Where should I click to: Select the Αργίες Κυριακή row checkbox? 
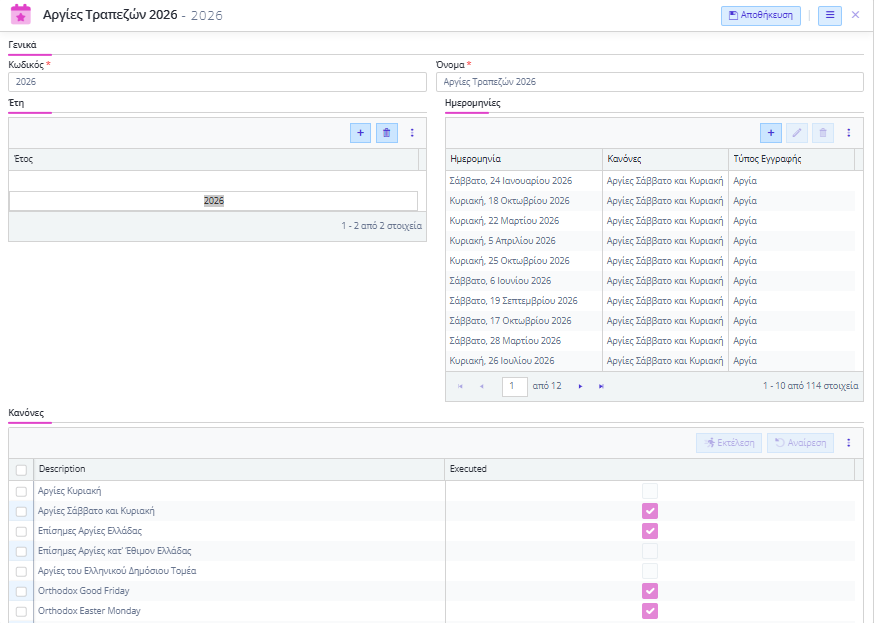pyautogui.click(x=21, y=491)
